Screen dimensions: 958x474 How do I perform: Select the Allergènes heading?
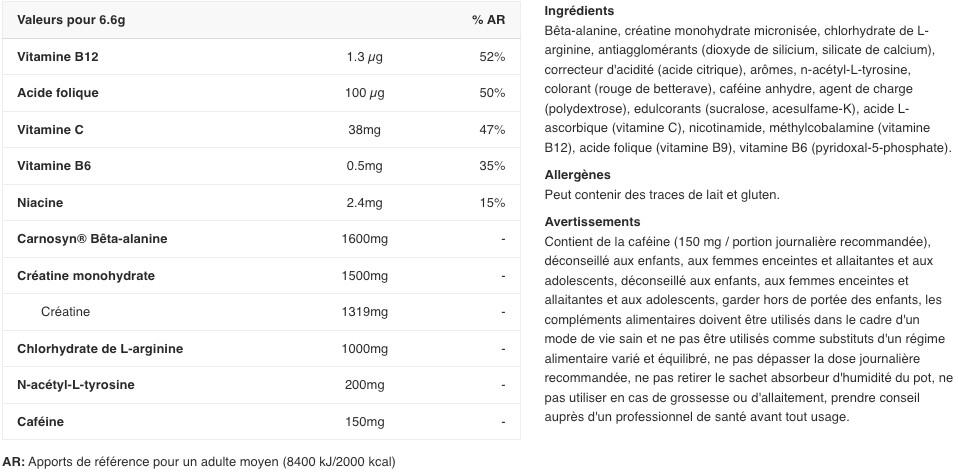[x=577, y=175]
